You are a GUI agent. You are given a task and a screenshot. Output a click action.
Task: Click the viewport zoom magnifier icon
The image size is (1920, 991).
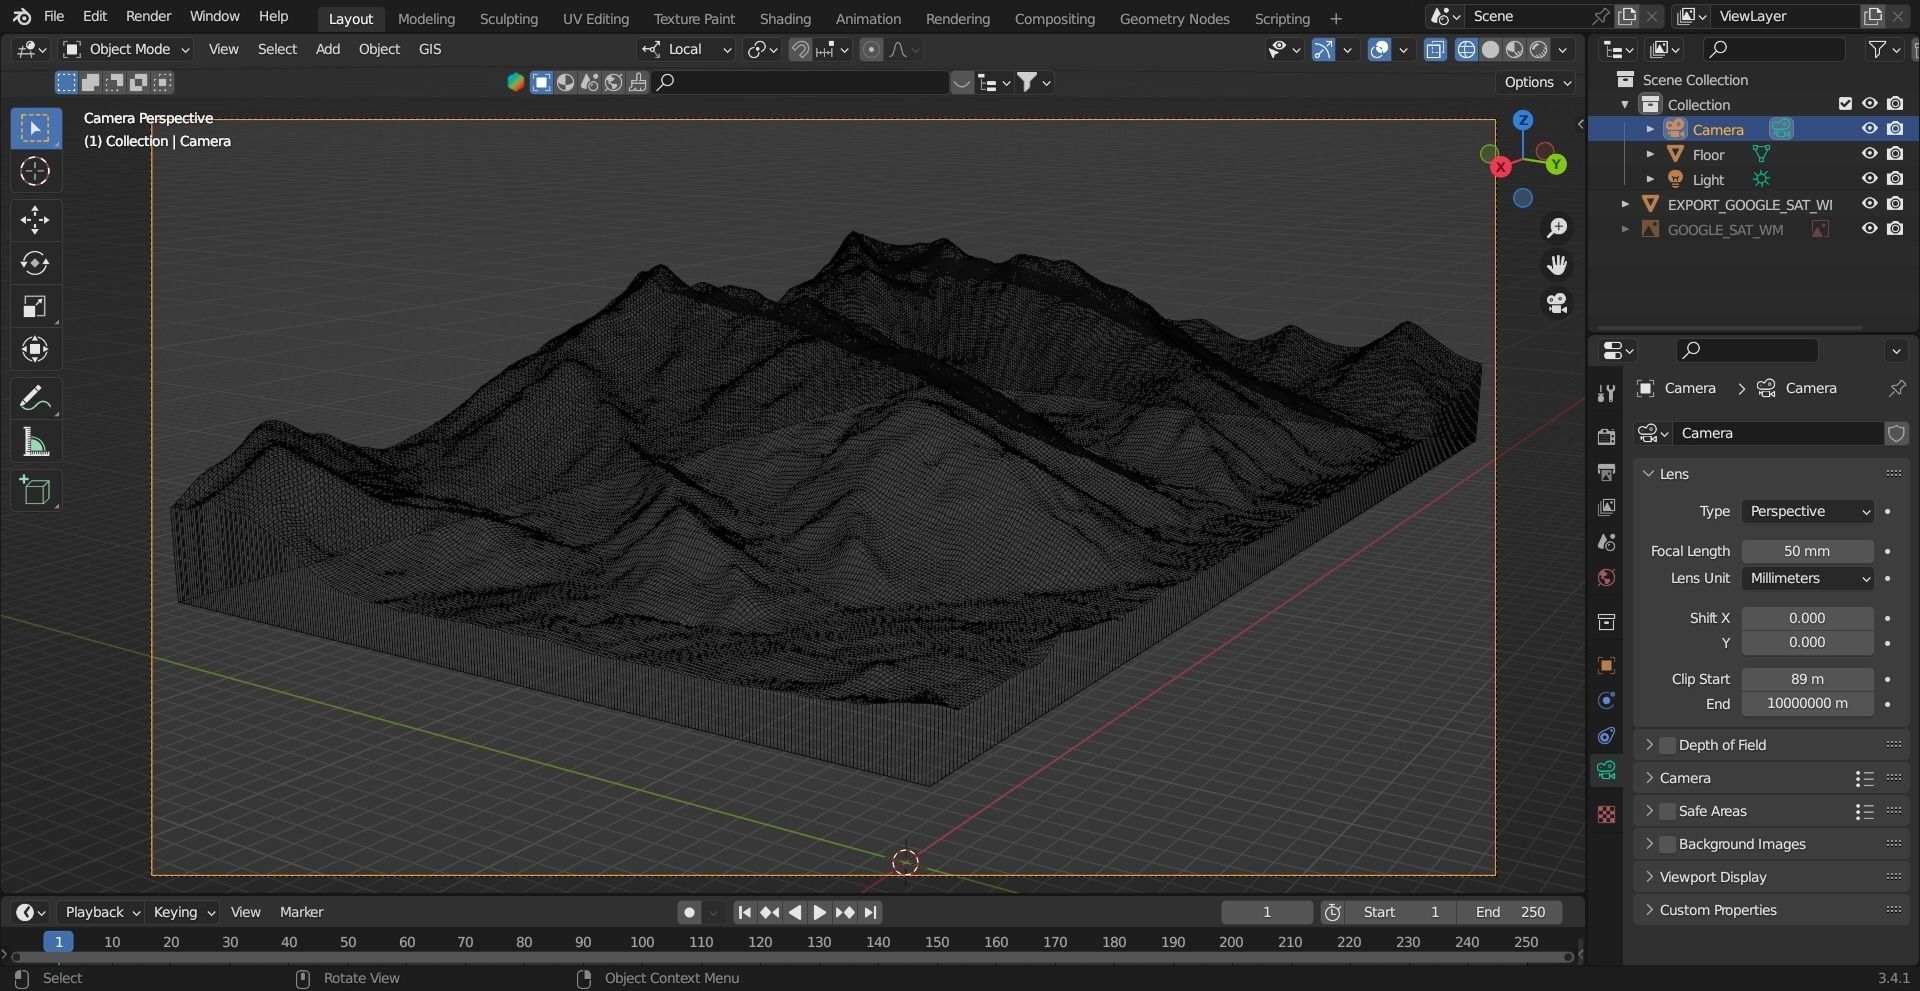1557,228
